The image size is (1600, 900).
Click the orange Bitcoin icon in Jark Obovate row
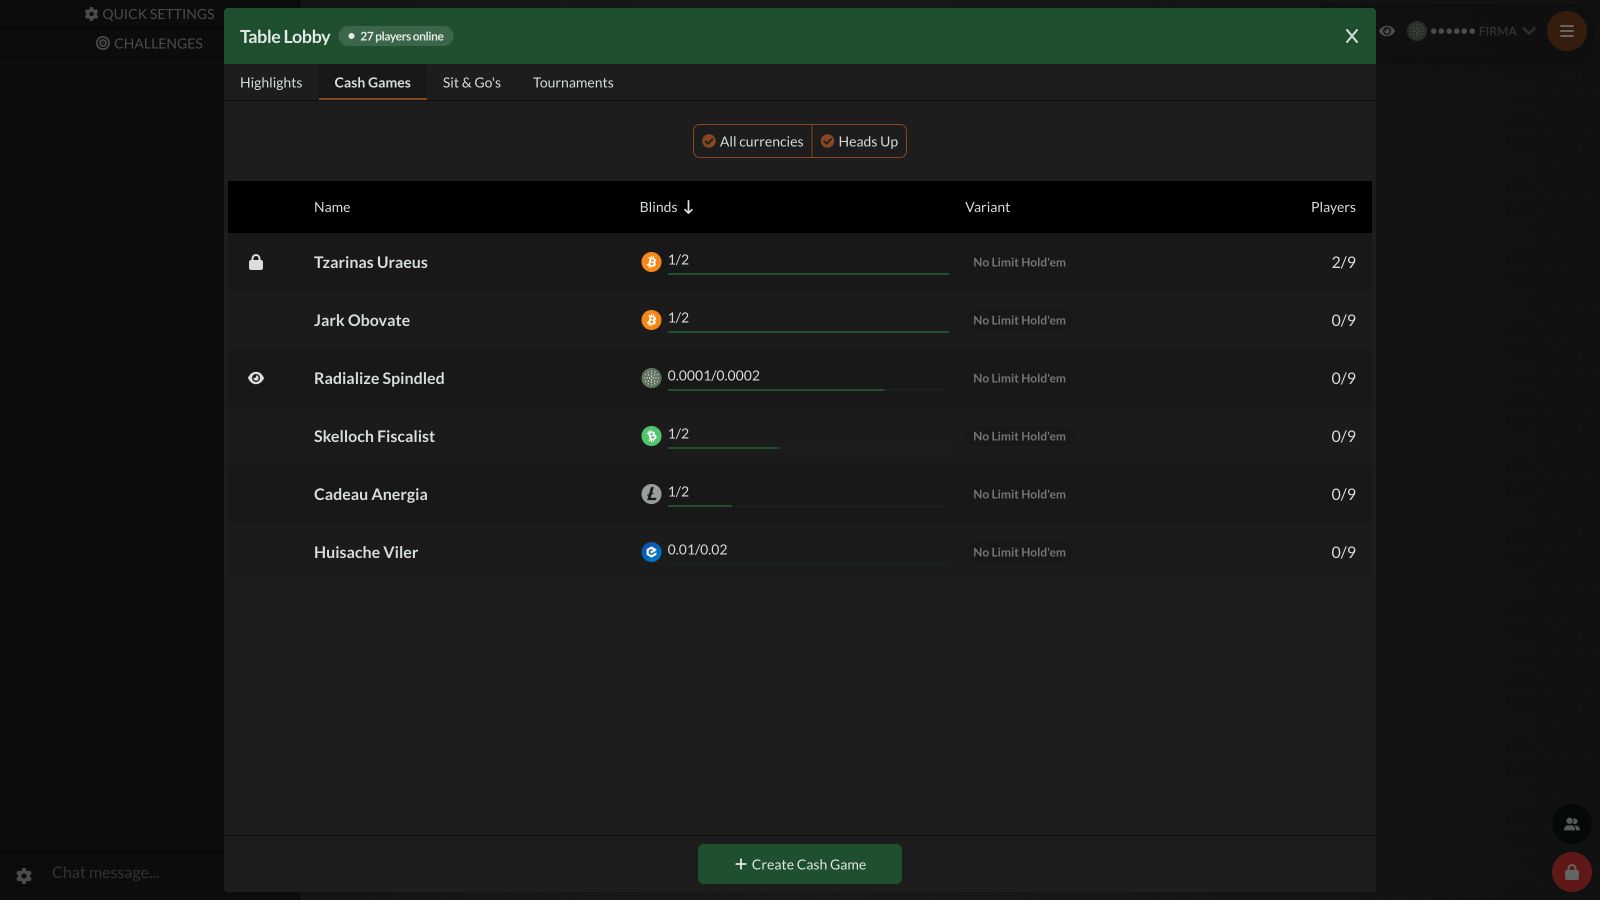pyautogui.click(x=651, y=320)
